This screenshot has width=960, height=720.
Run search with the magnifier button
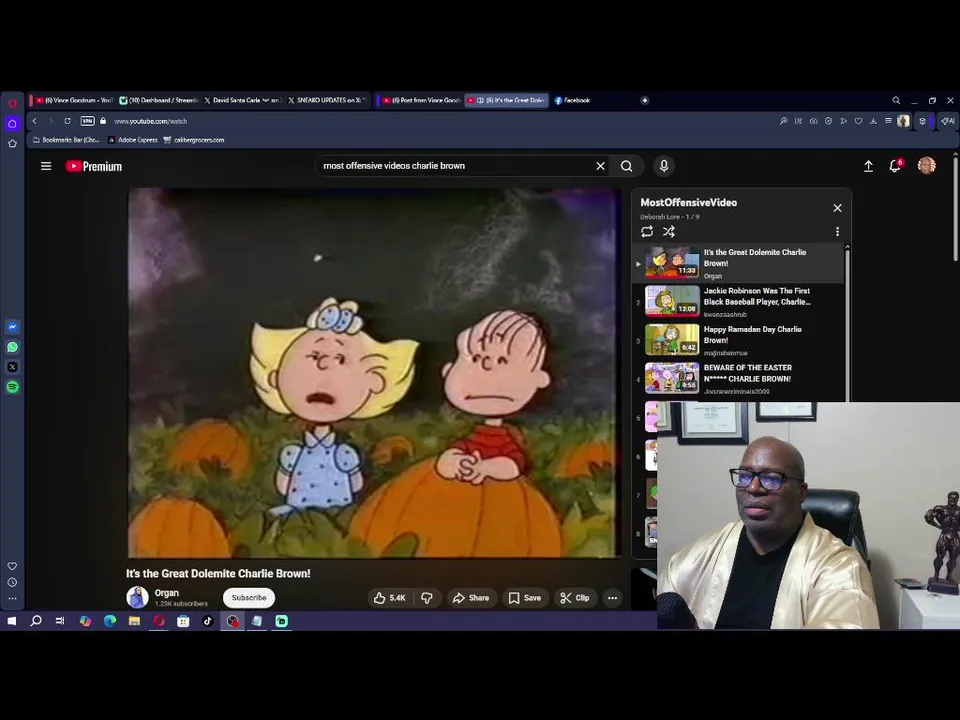click(626, 166)
